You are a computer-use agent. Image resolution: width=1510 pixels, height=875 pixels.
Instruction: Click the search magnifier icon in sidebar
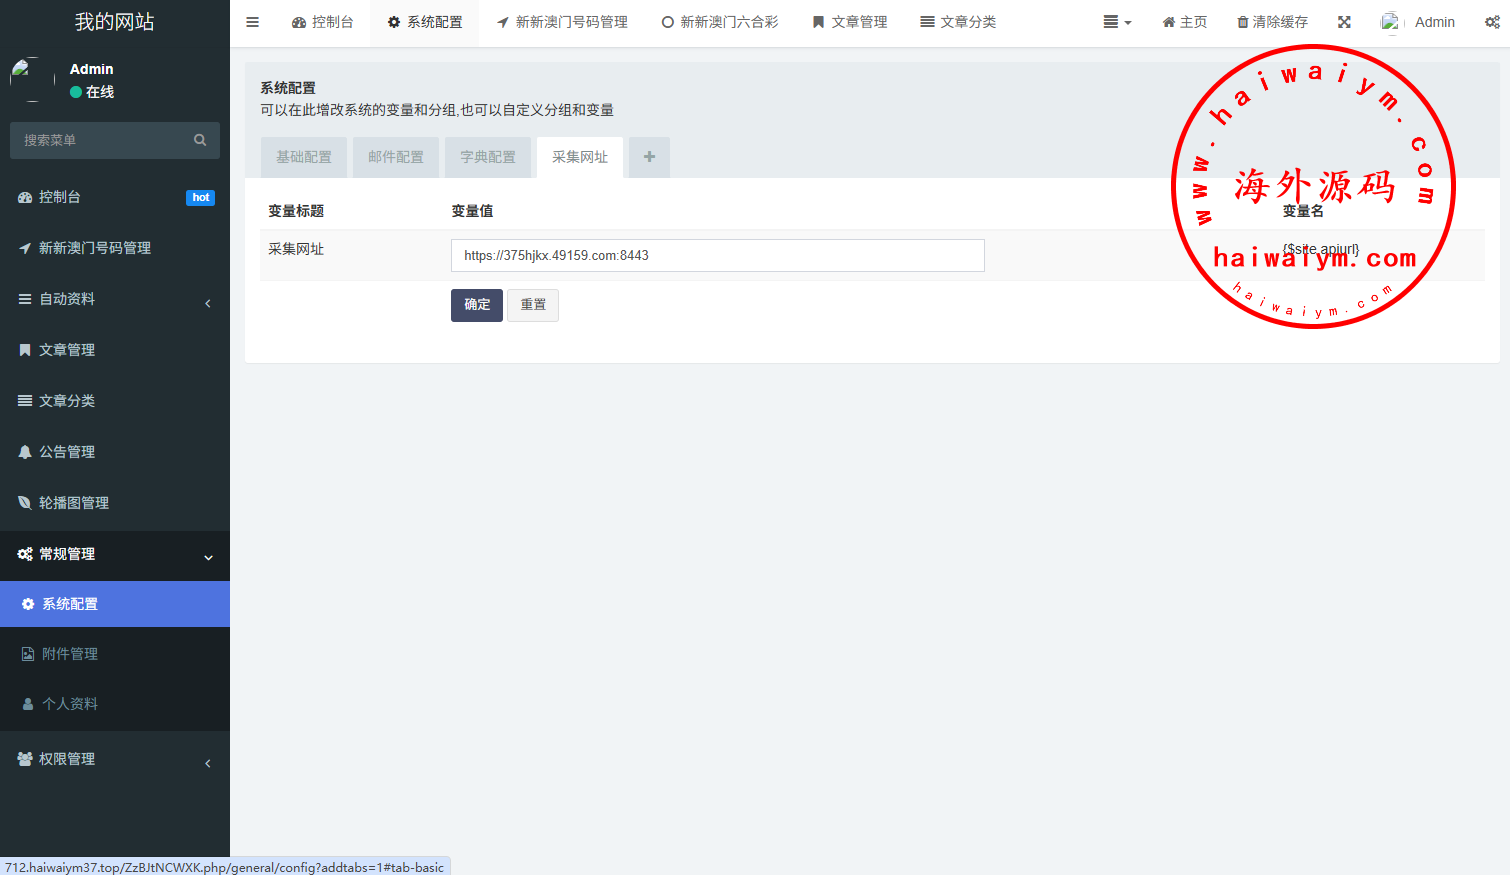click(200, 140)
